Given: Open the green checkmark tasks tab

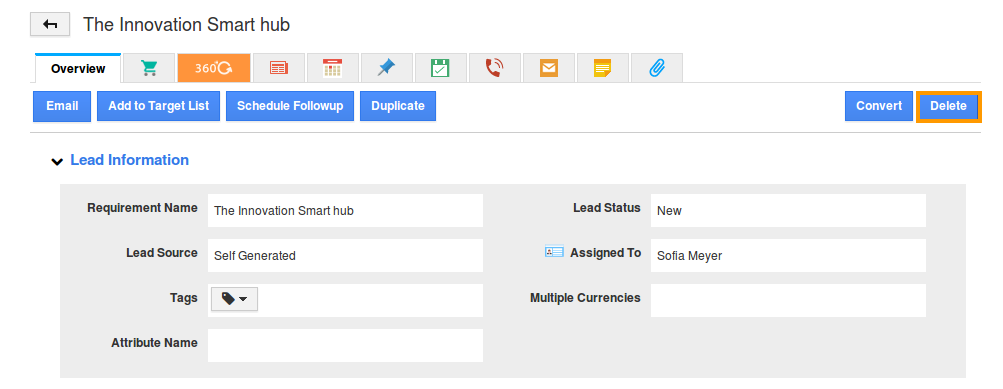Looking at the screenshot, I should (440, 68).
